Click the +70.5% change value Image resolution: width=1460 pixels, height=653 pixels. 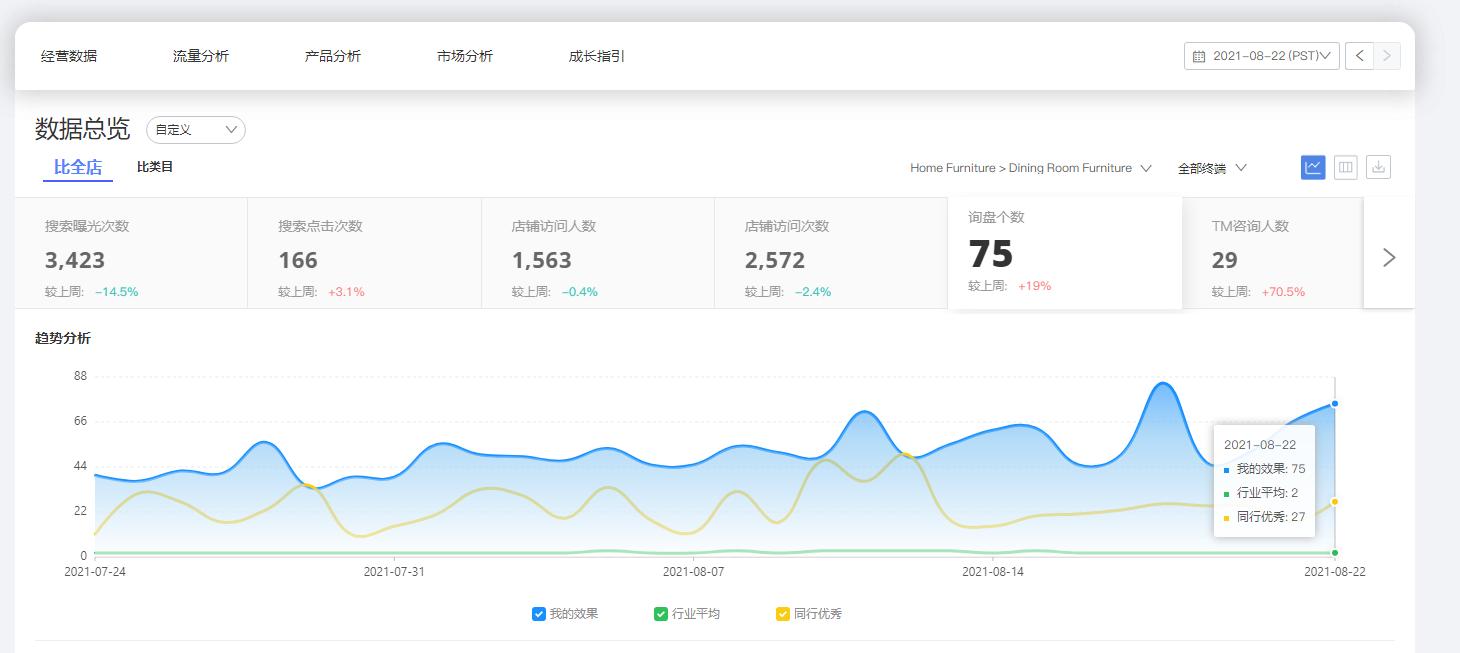(x=1283, y=292)
